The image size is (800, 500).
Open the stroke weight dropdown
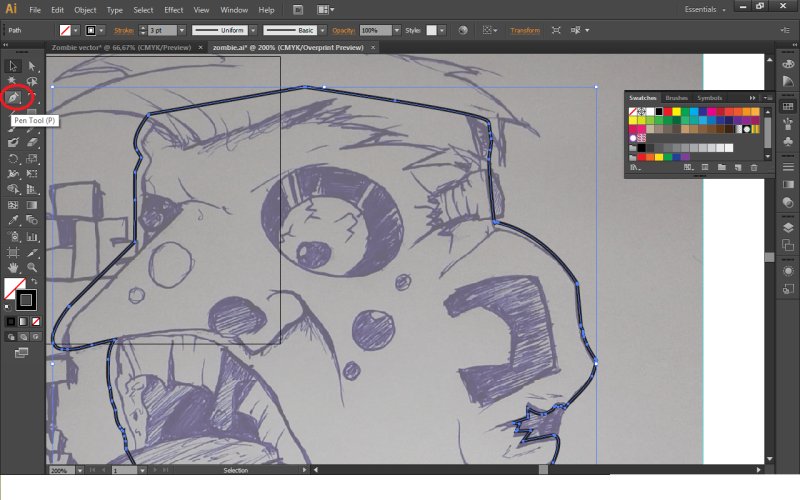[182, 31]
